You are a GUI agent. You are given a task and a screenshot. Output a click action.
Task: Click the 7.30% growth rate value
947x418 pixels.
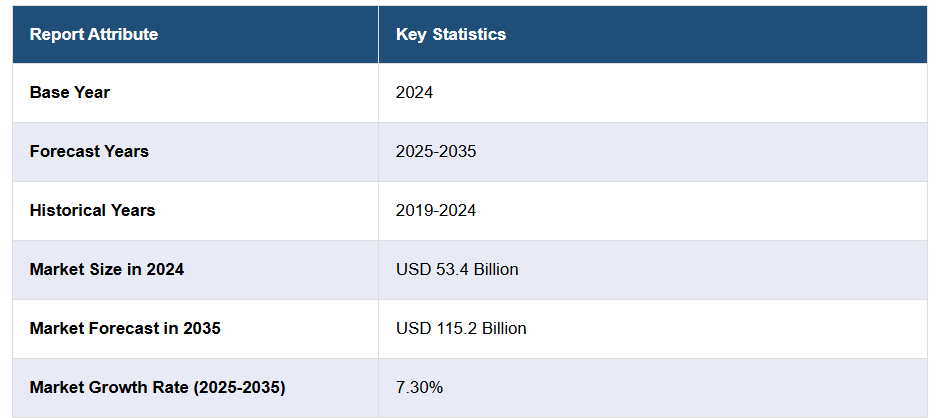(x=418, y=387)
